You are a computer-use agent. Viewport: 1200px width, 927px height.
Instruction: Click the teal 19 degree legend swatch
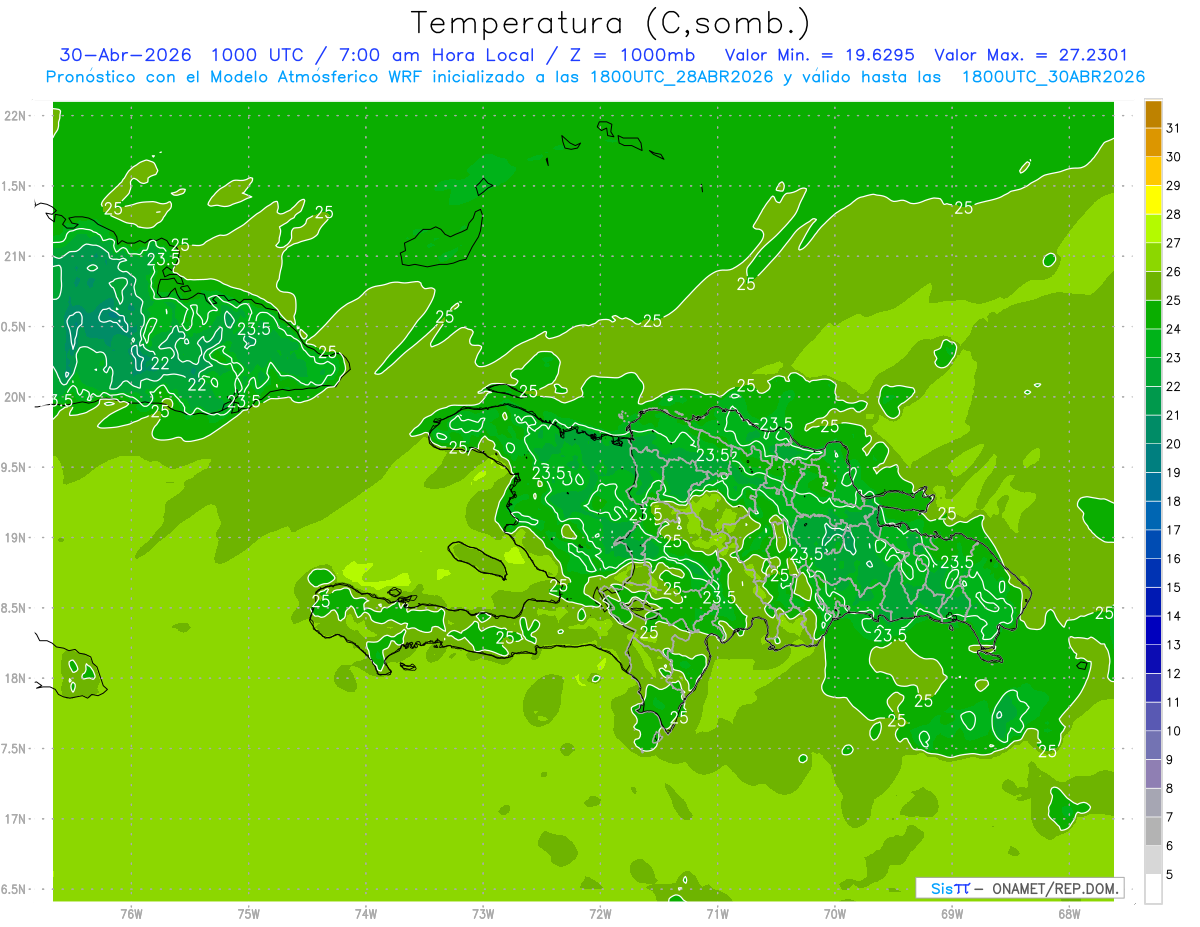(x=1153, y=459)
